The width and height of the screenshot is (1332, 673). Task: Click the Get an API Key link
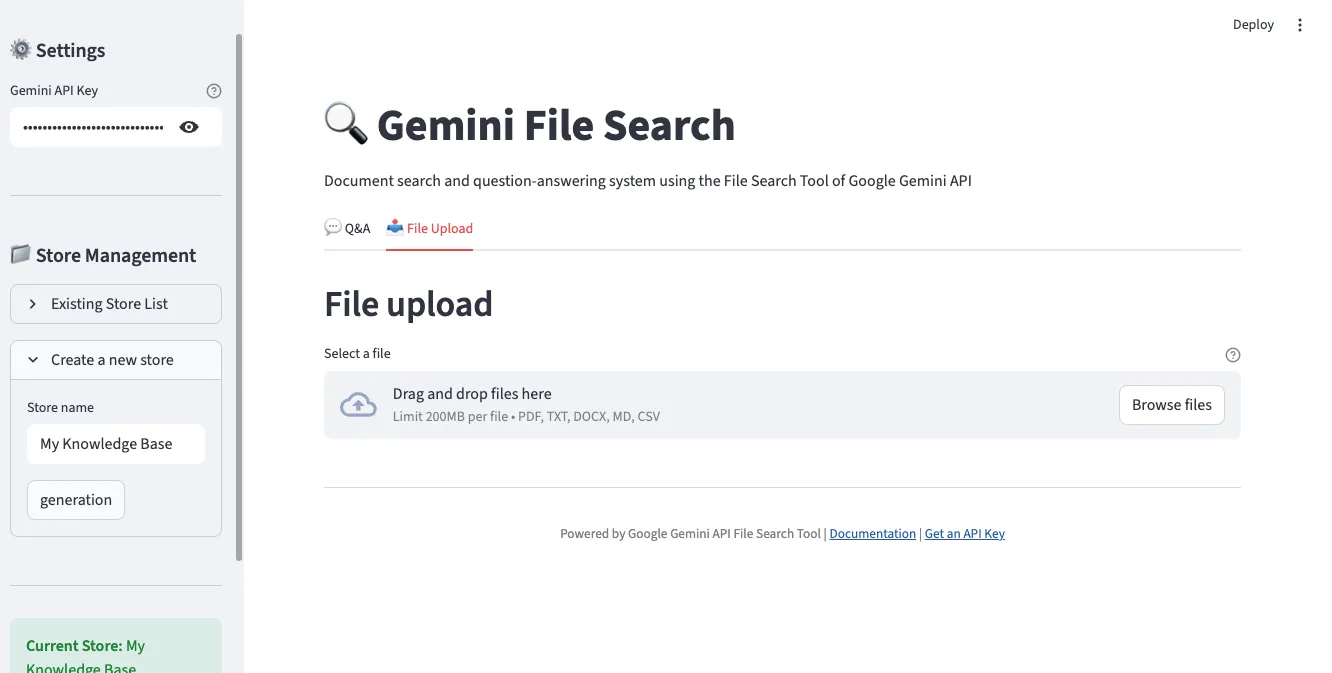963,533
